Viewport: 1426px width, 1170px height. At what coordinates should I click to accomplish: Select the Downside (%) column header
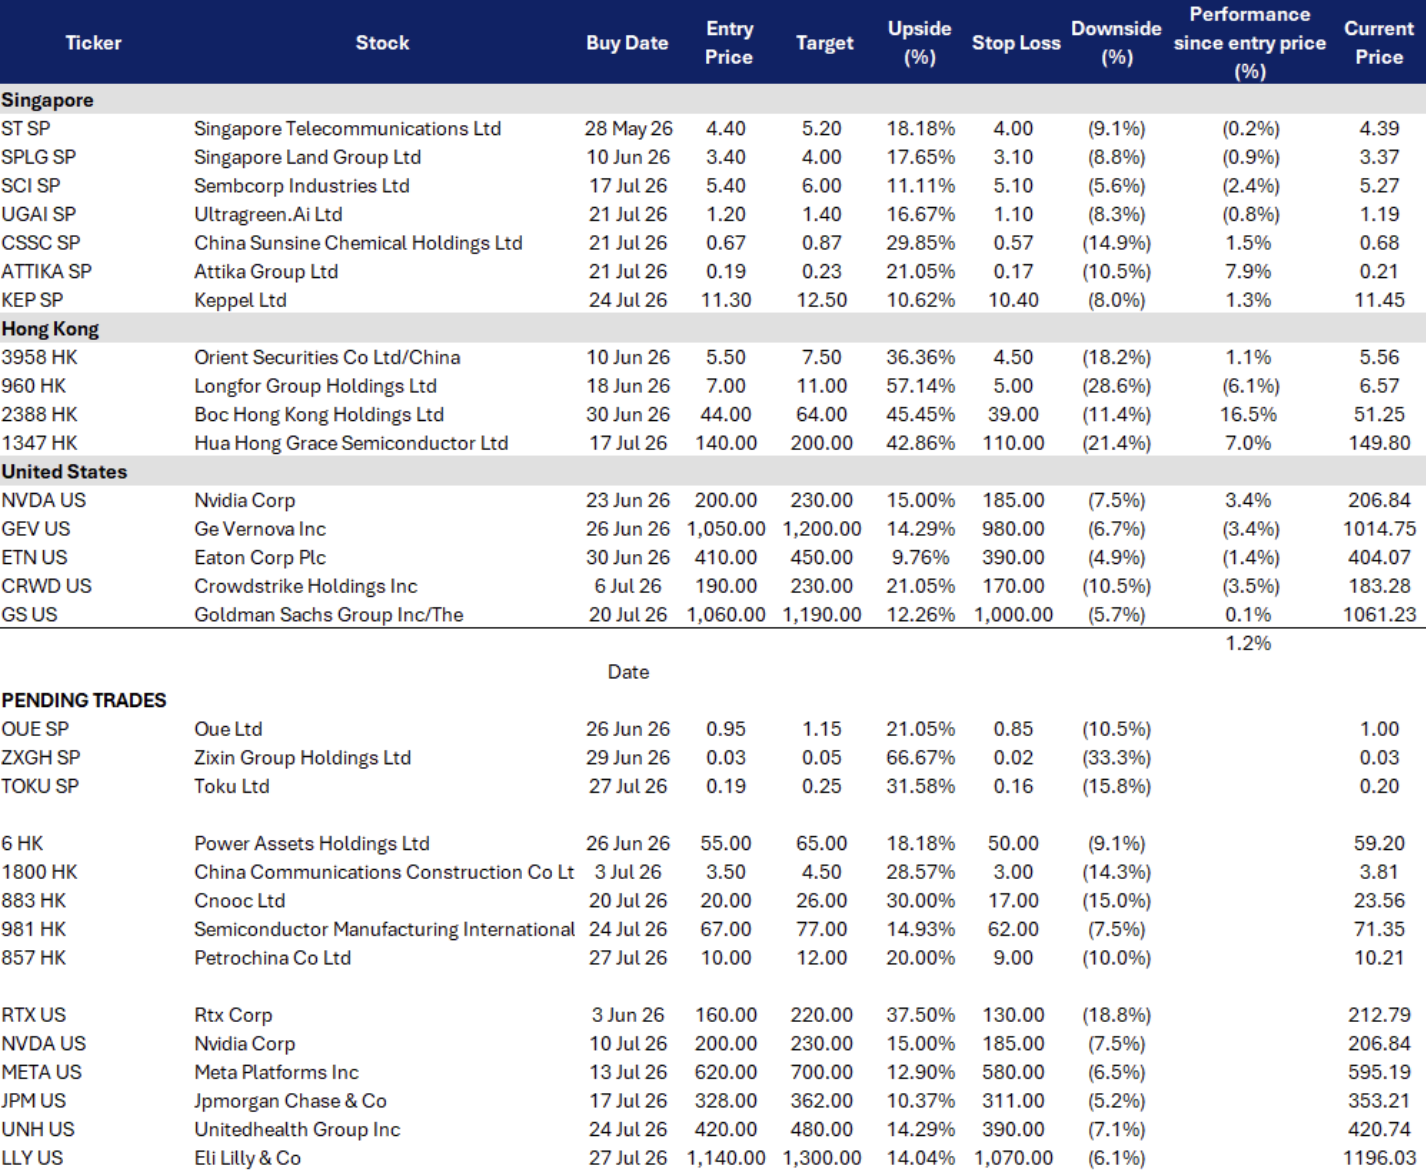tap(1116, 43)
